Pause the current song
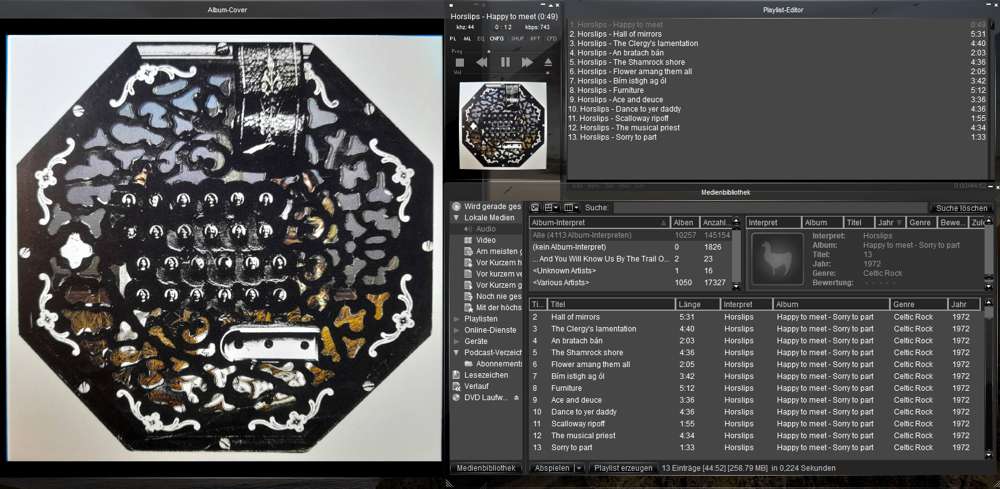Image resolution: width=1000 pixels, height=489 pixels. [x=505, y=62]
